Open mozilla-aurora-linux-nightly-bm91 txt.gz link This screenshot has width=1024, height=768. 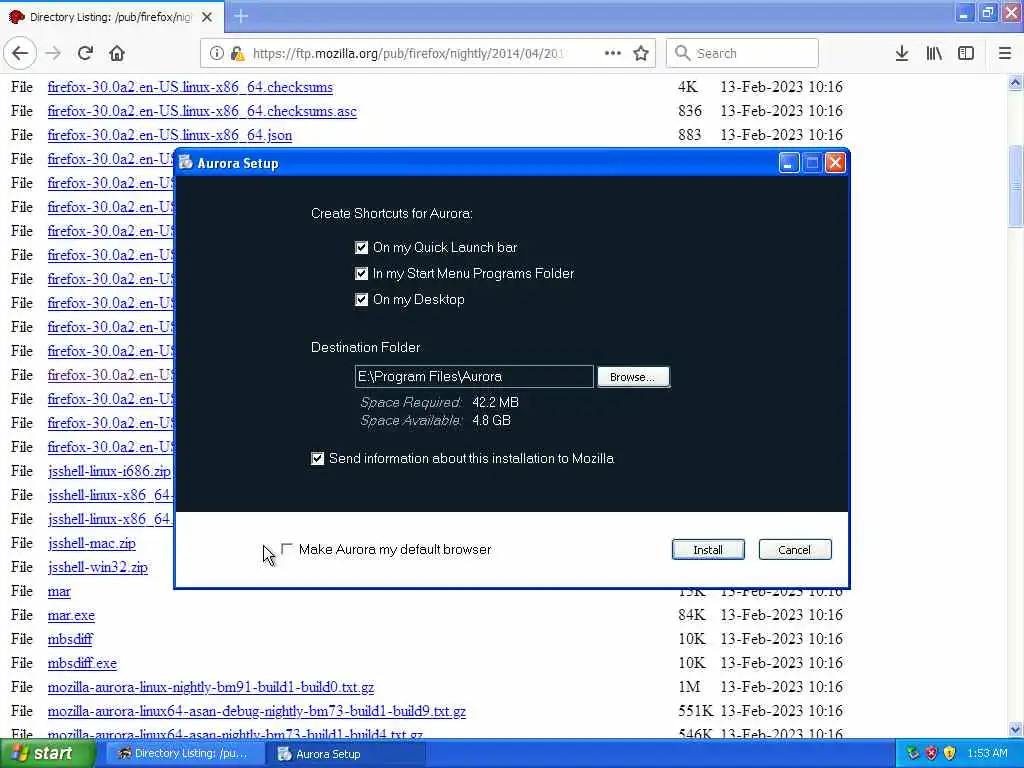(211, 687)
